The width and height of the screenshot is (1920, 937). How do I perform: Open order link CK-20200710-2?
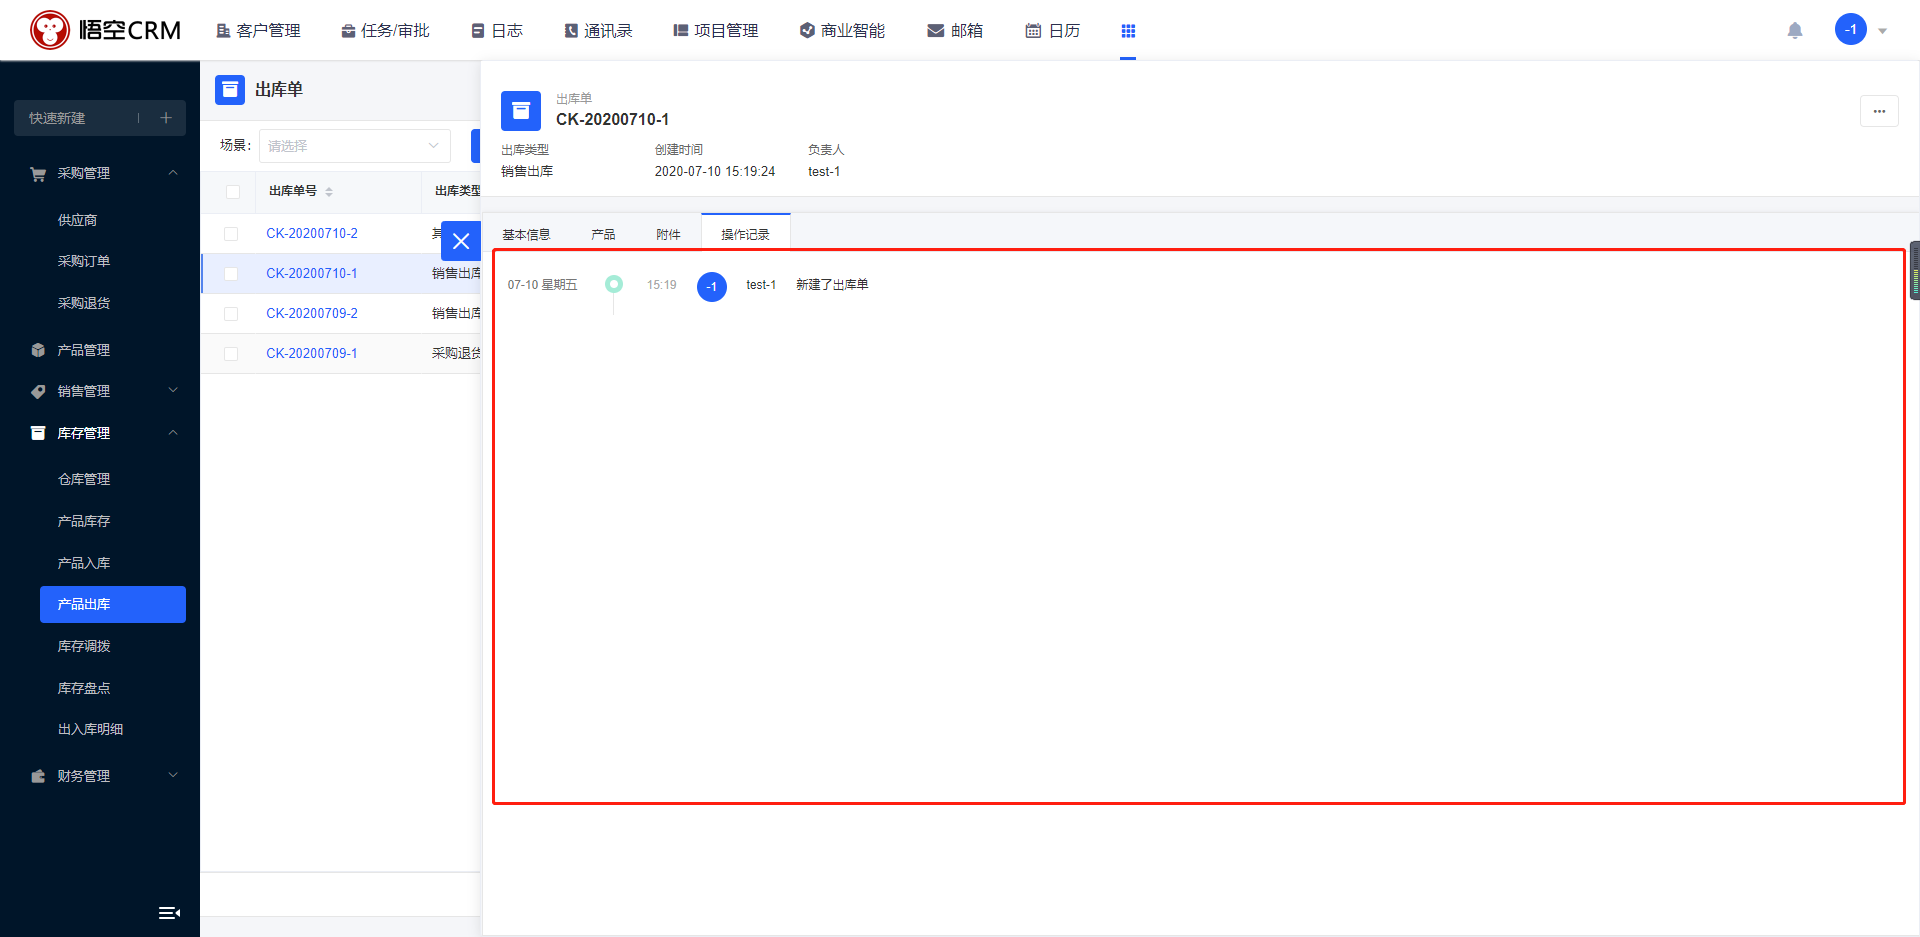(312, 233)
